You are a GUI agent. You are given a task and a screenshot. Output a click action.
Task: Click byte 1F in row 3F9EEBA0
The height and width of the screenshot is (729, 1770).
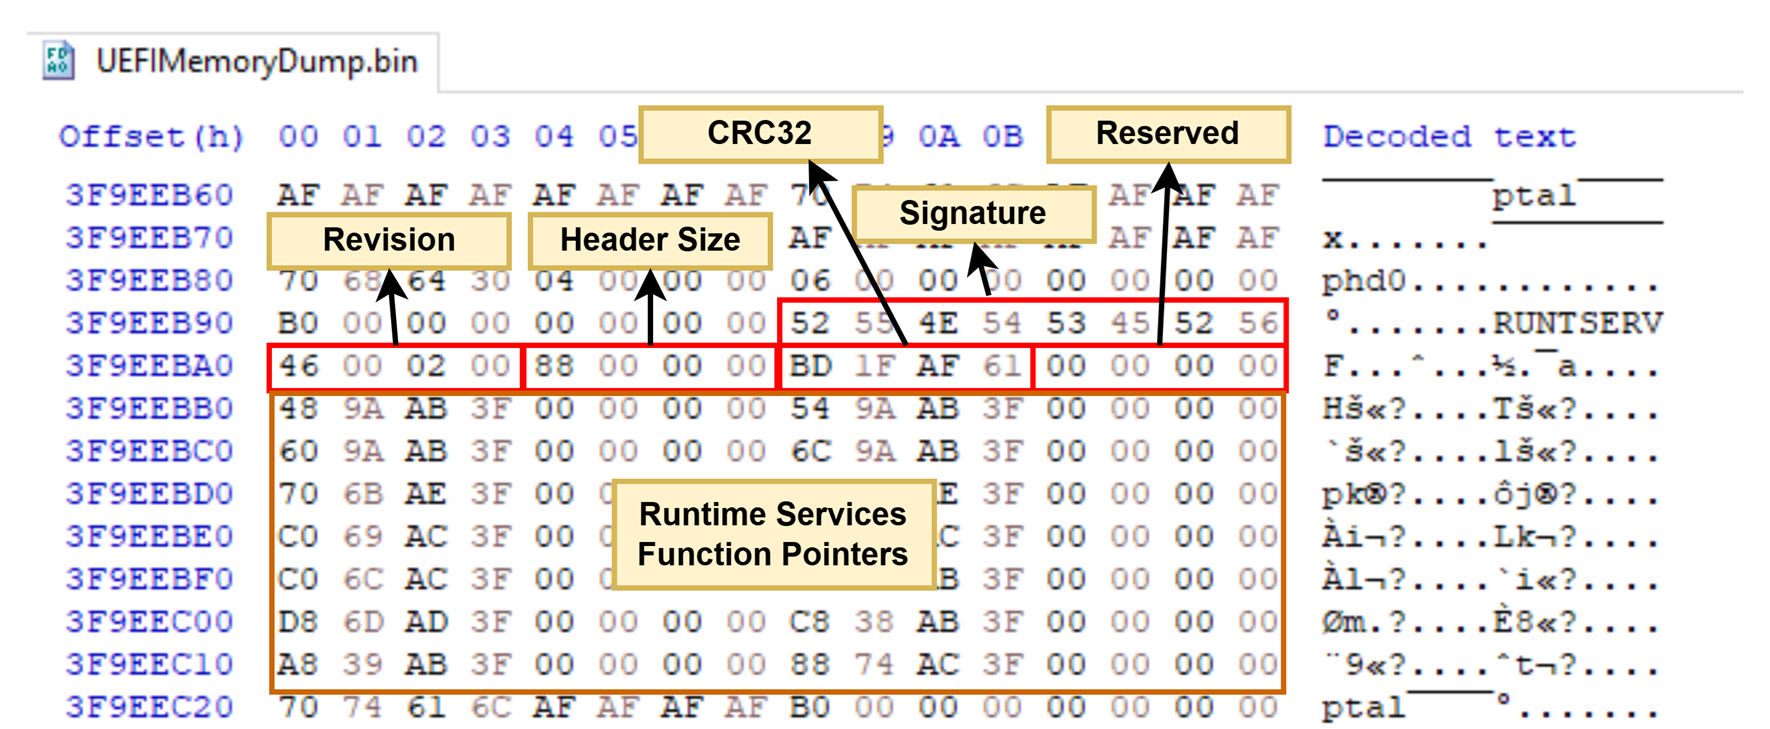point(874,366)
